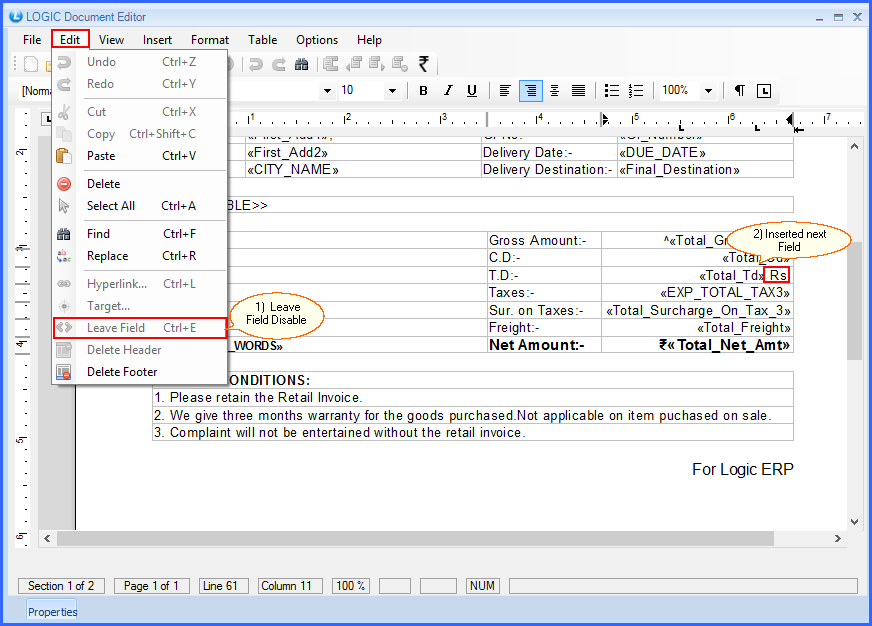Screen dimensions: 872x626
Task: Choose Undo from the Edit menu
Action: click(140, 62)
